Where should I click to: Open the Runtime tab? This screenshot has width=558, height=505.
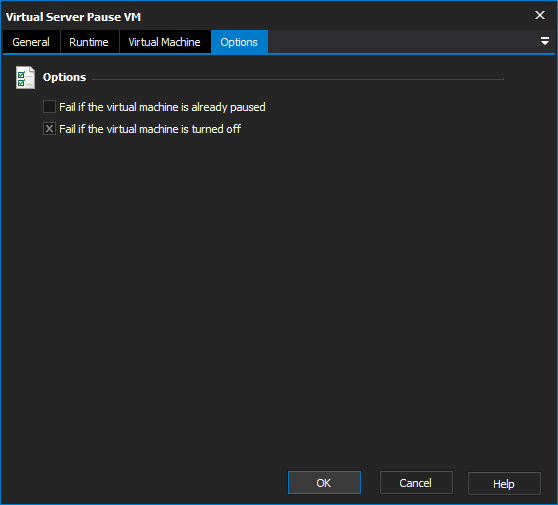pyautogui.click(x=89, y=42)
